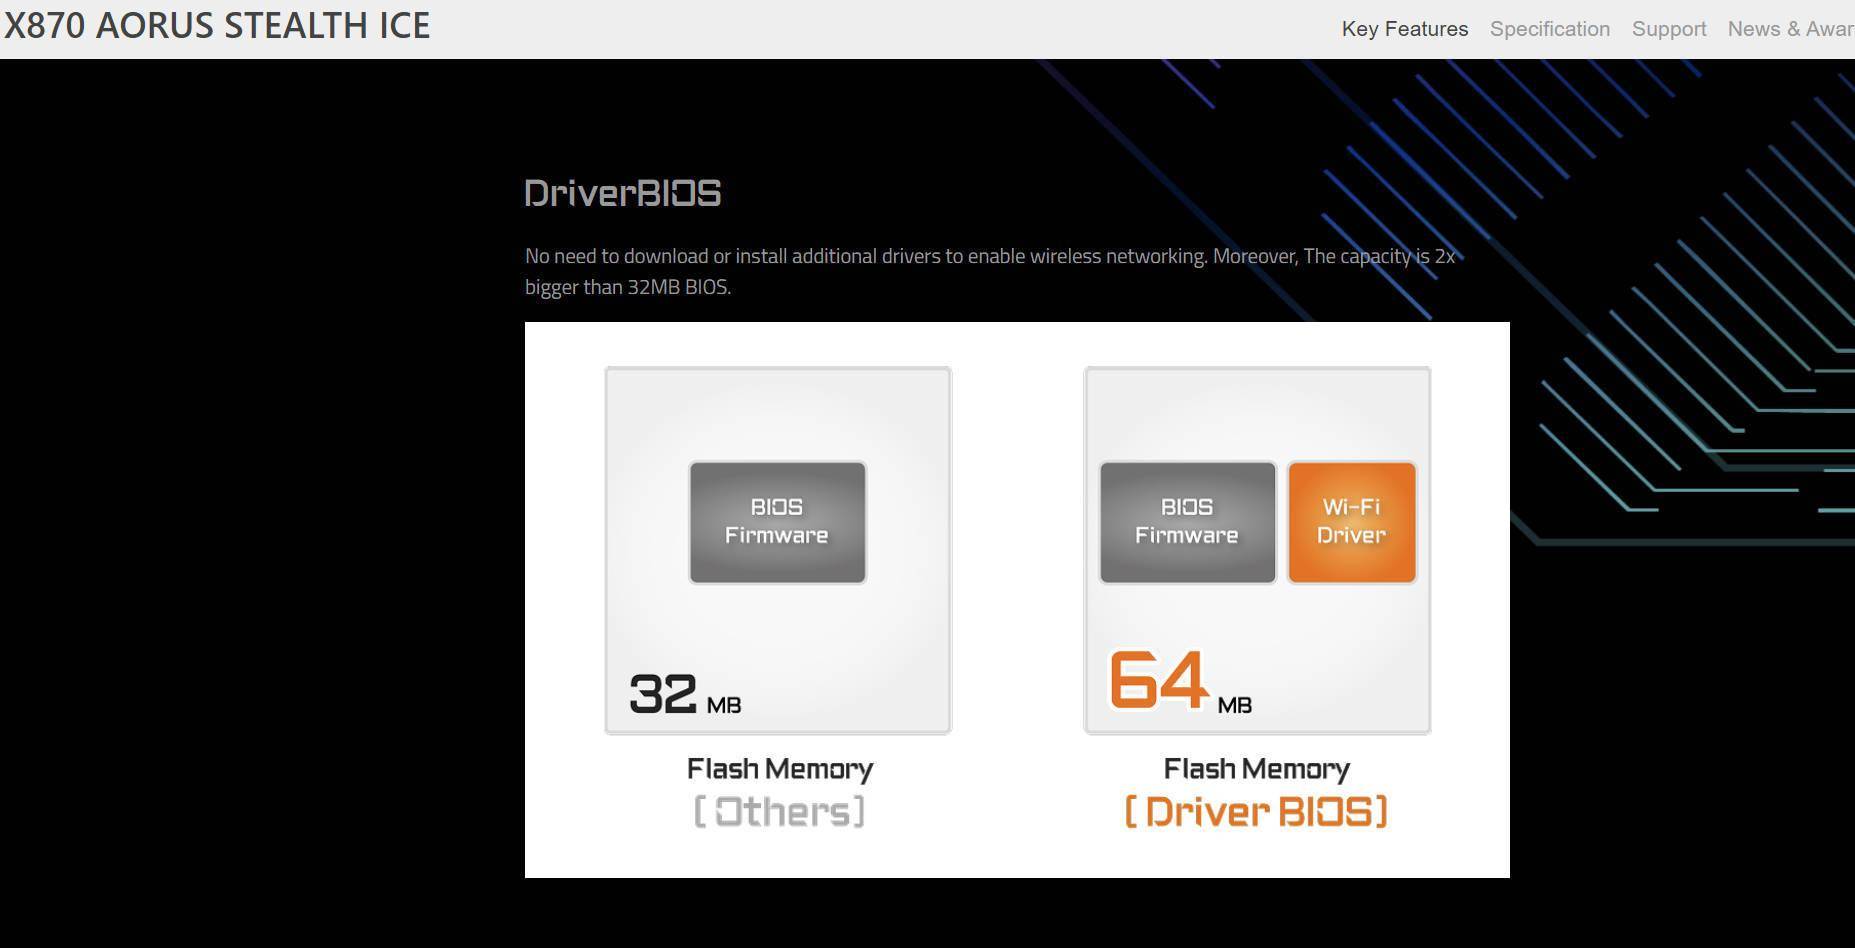The width and height of the screenshot is (1855, 948).
Task: Click the gray Others caption under the left card
Action: click(777, 811)
